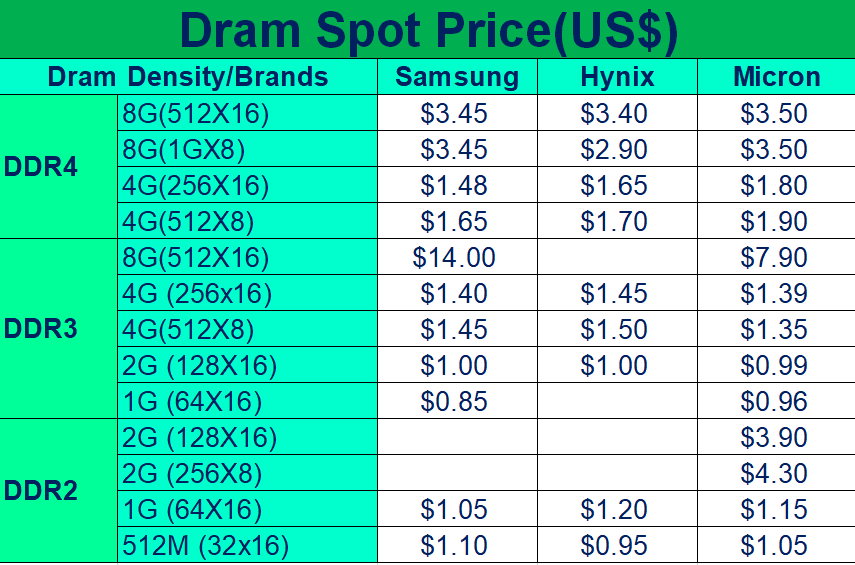Select the Hynix column header
Image resolution: width=855 pixels, height=565 pixels.
[617, 77]
